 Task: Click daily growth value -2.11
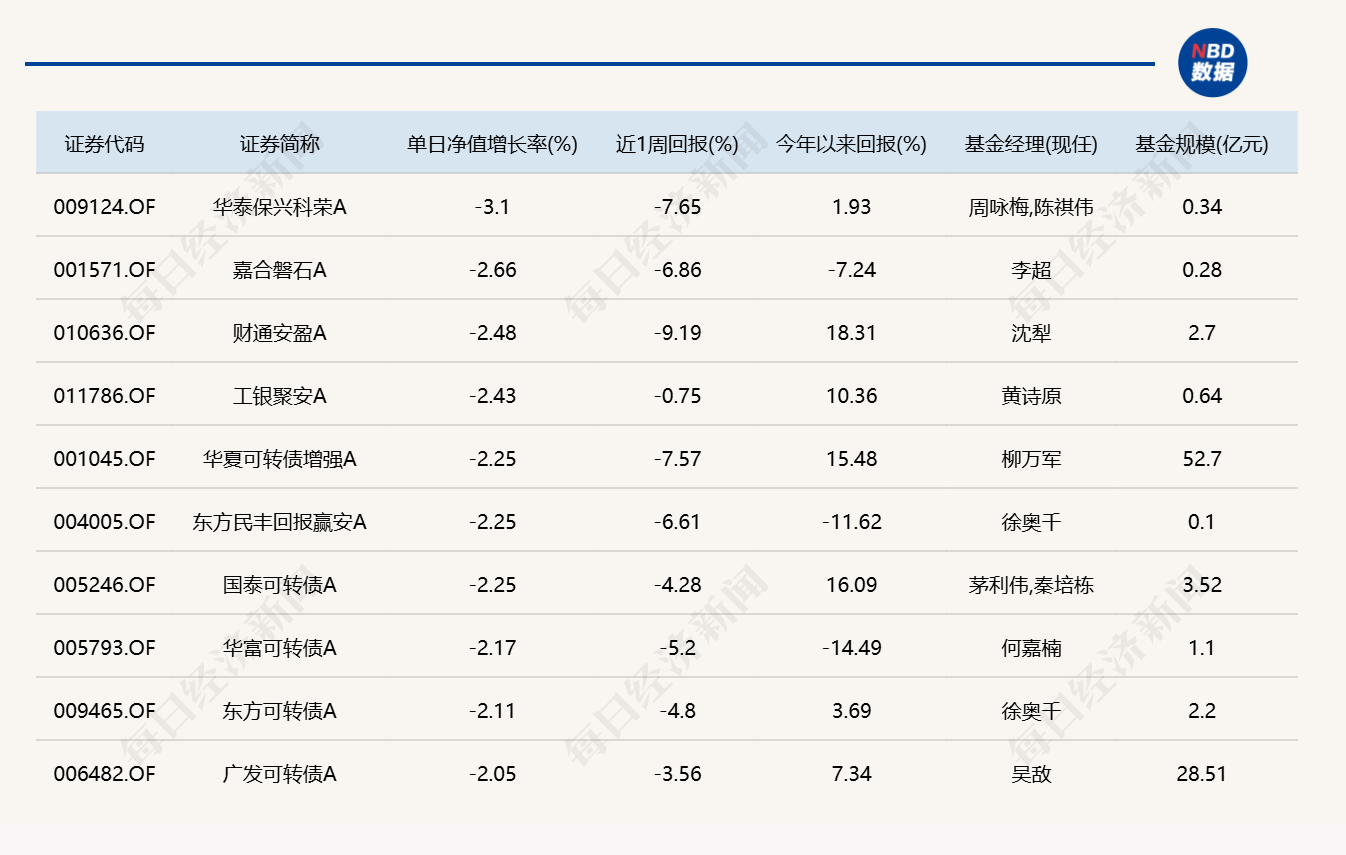pos(493,711)
